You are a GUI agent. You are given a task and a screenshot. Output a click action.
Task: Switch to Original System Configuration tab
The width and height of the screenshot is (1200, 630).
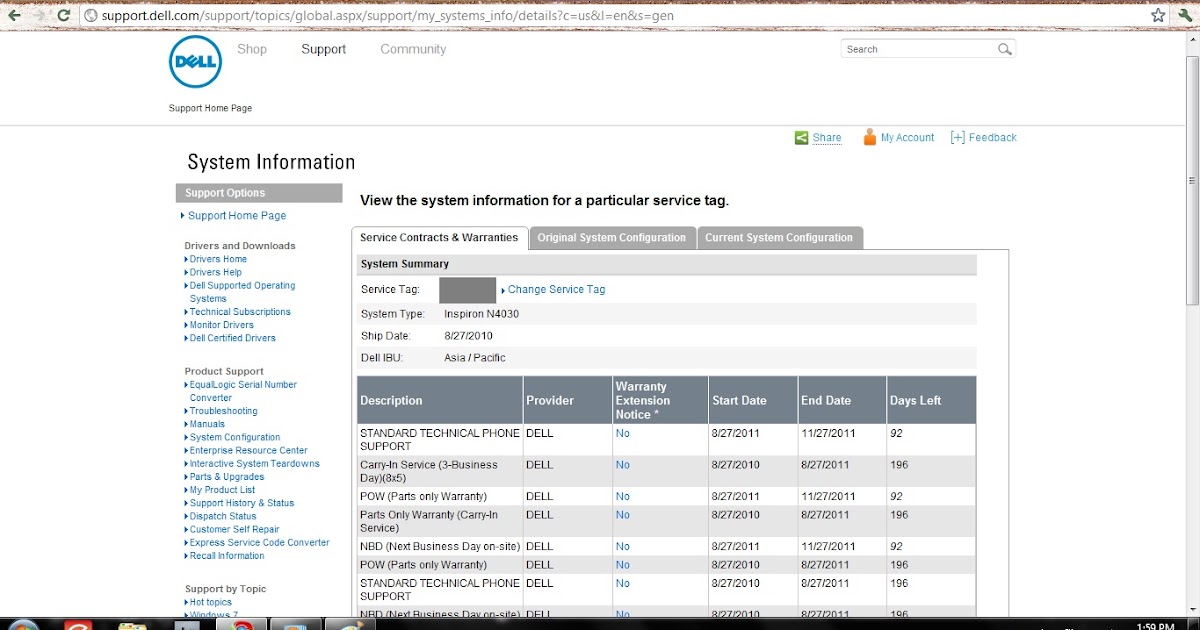(612, 238)
